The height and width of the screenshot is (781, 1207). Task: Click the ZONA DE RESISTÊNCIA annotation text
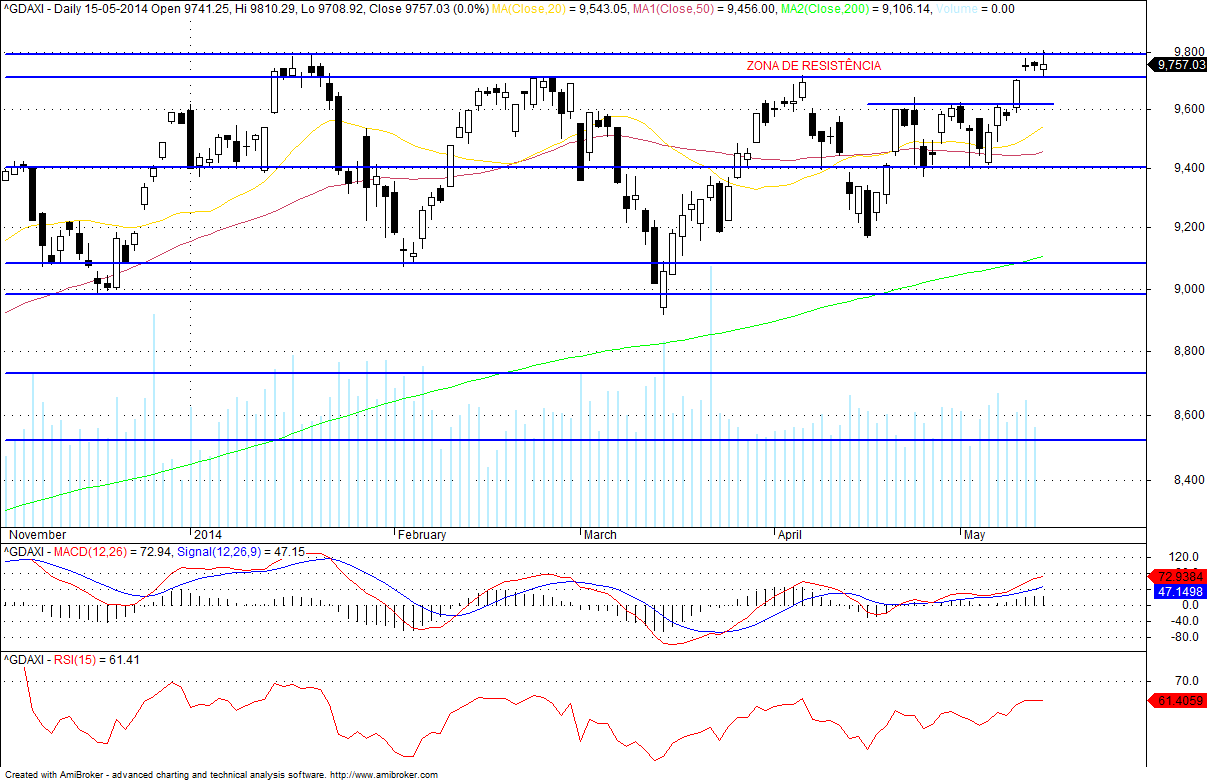click(814, 66)
